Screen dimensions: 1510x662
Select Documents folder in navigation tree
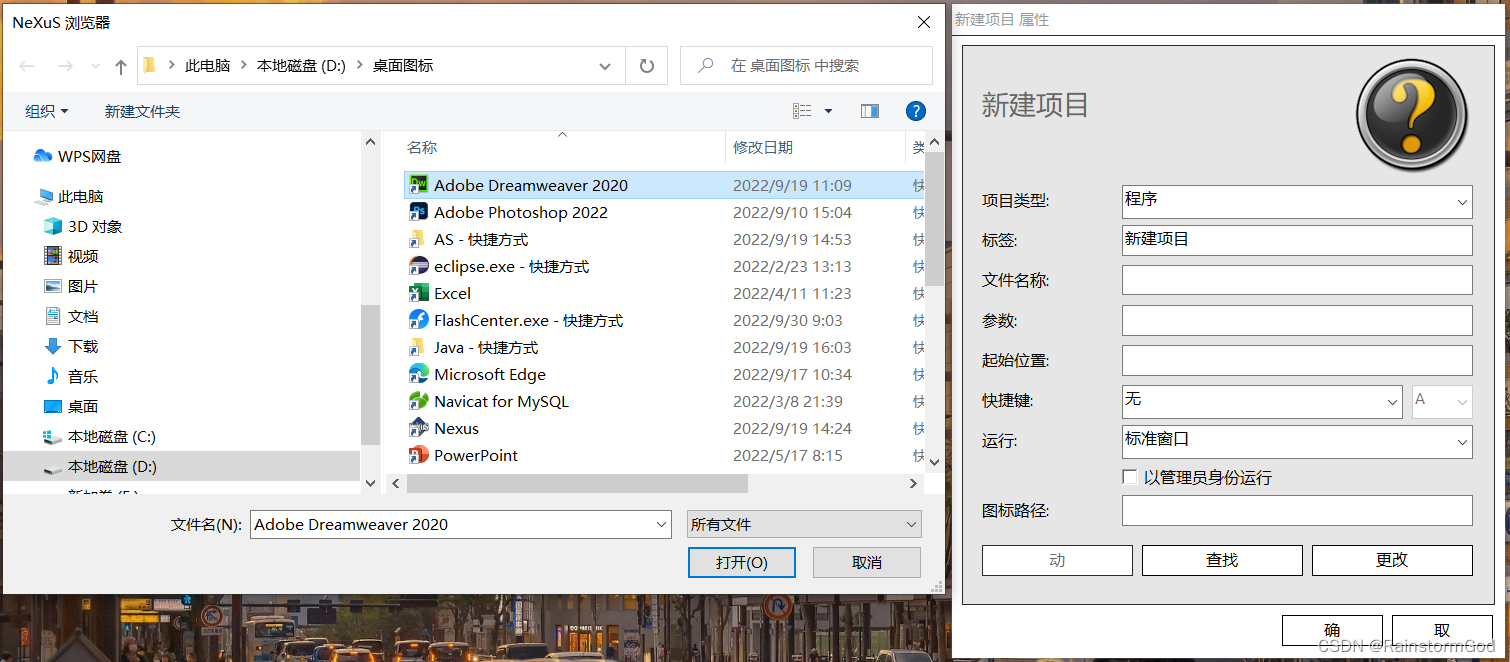71,316
